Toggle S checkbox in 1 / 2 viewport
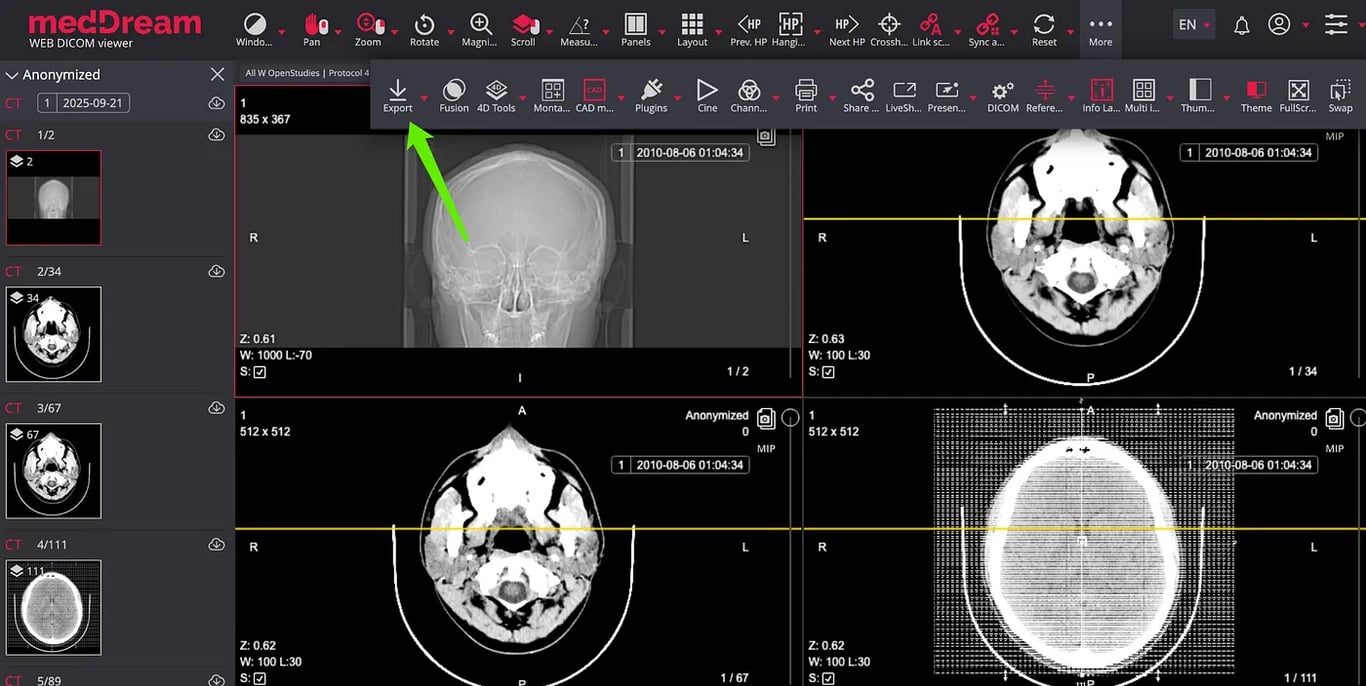This screenshot has height=686, width=1366. click(x=260, y=372)
